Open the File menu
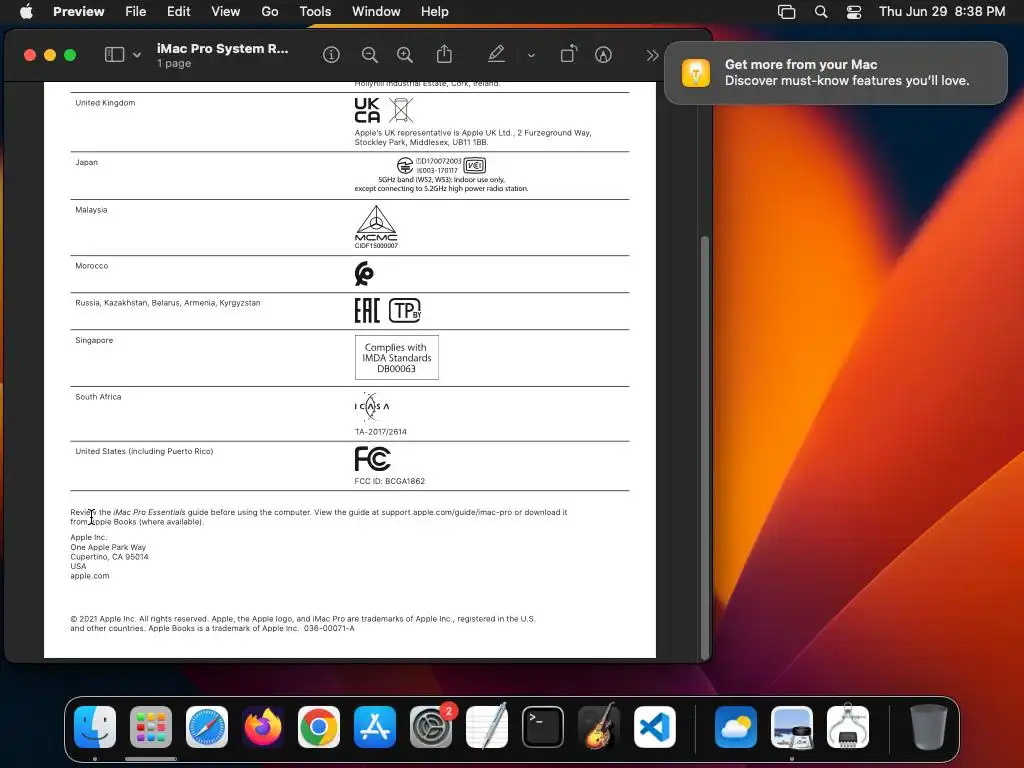 click(x=135, y=11)
